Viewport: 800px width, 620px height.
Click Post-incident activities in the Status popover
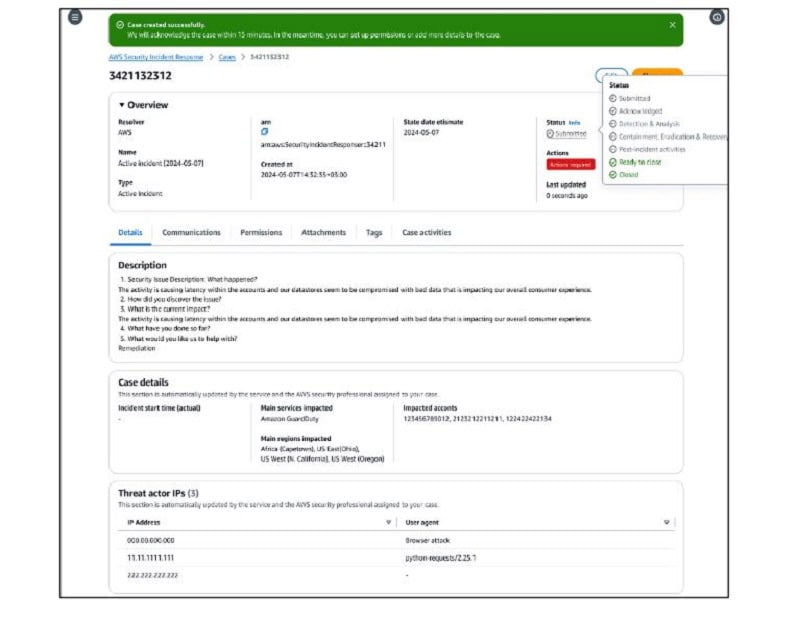[x=652, y=150]
